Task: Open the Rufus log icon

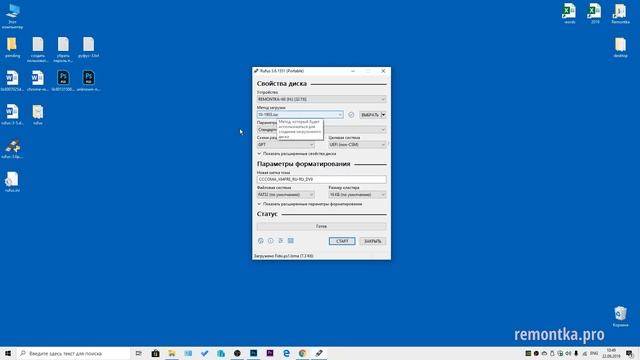Action: tap(291, 241)
